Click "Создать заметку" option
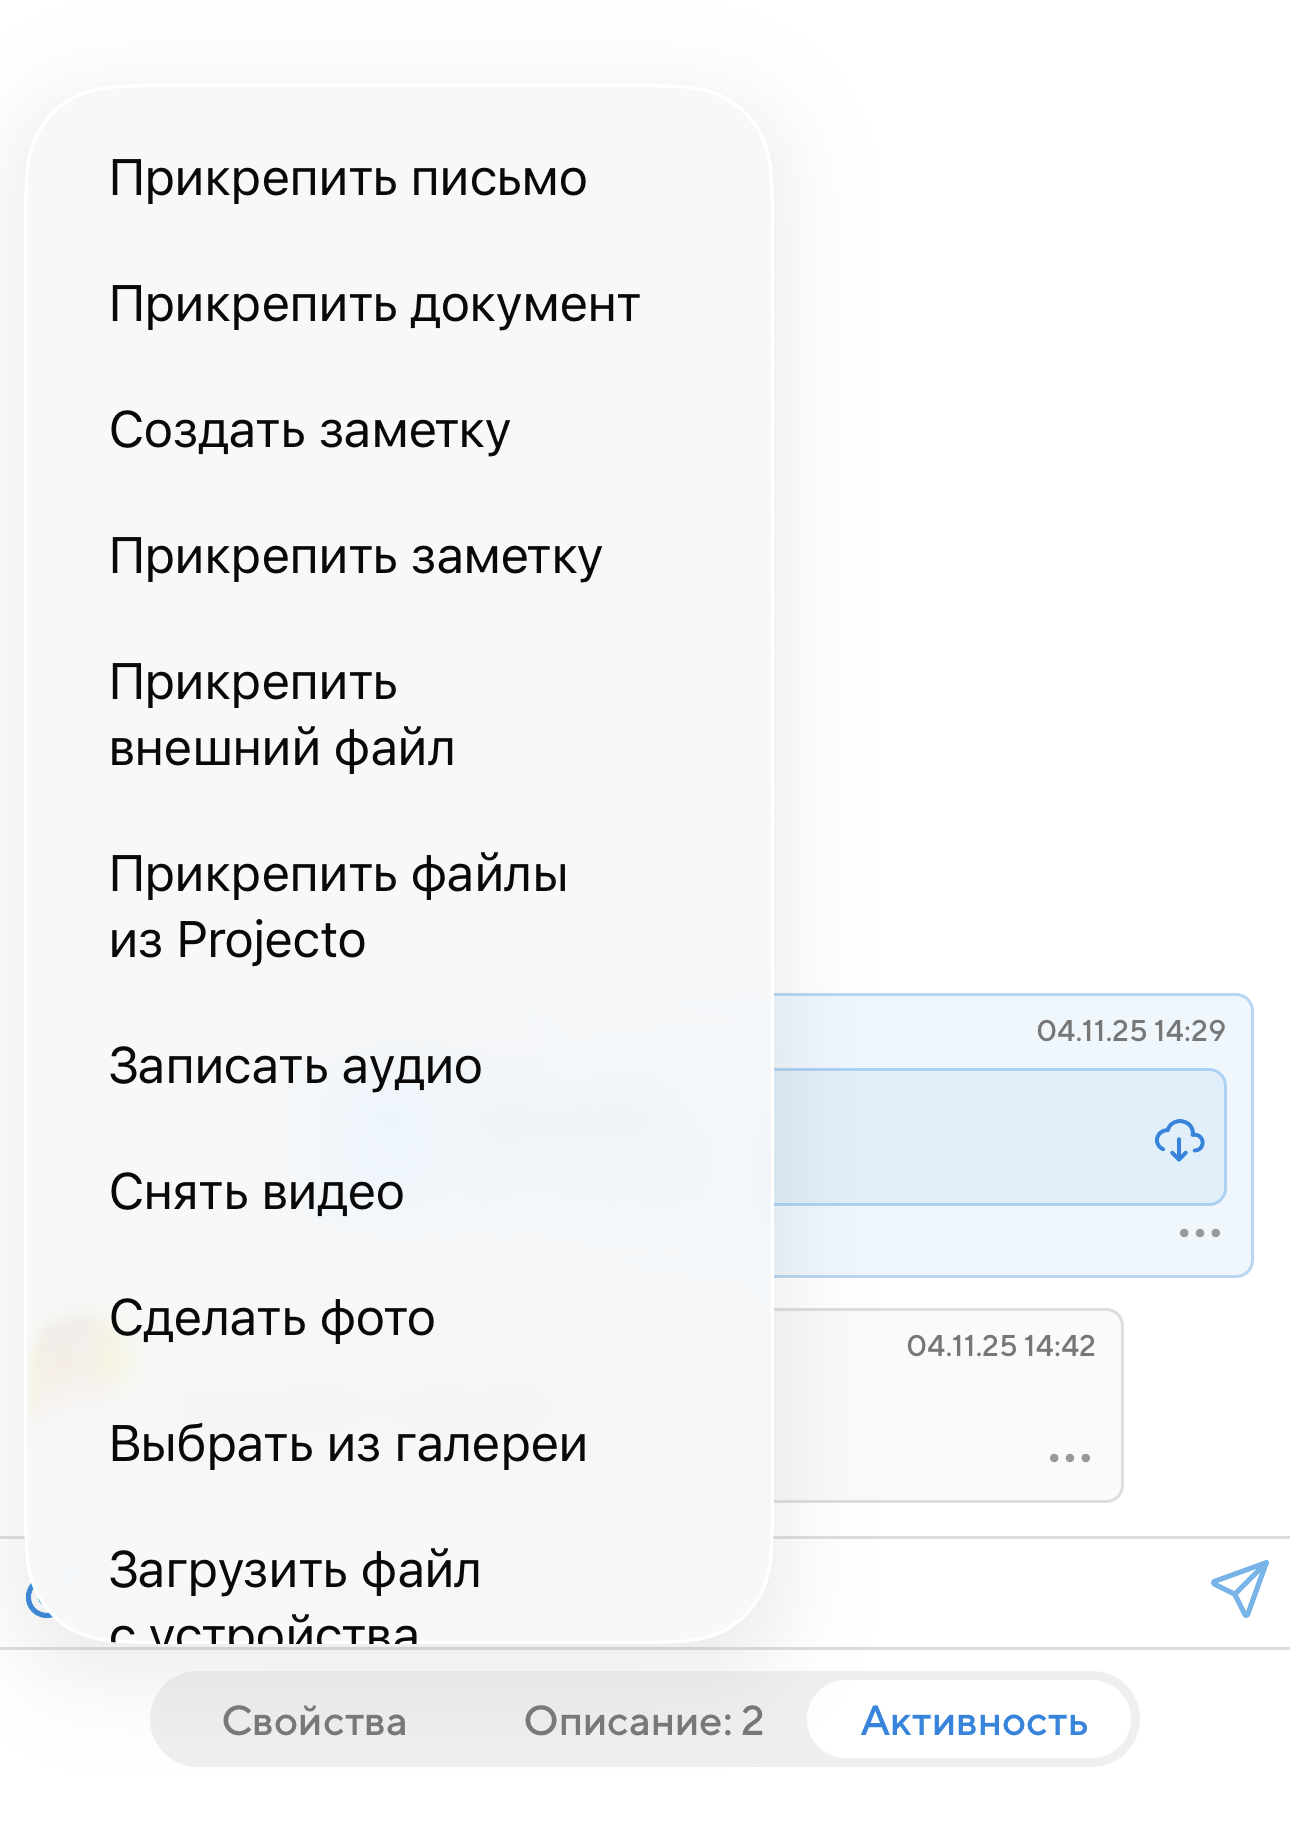The height and width of the screenshot is (1827, 1290). tap(310, 431)
